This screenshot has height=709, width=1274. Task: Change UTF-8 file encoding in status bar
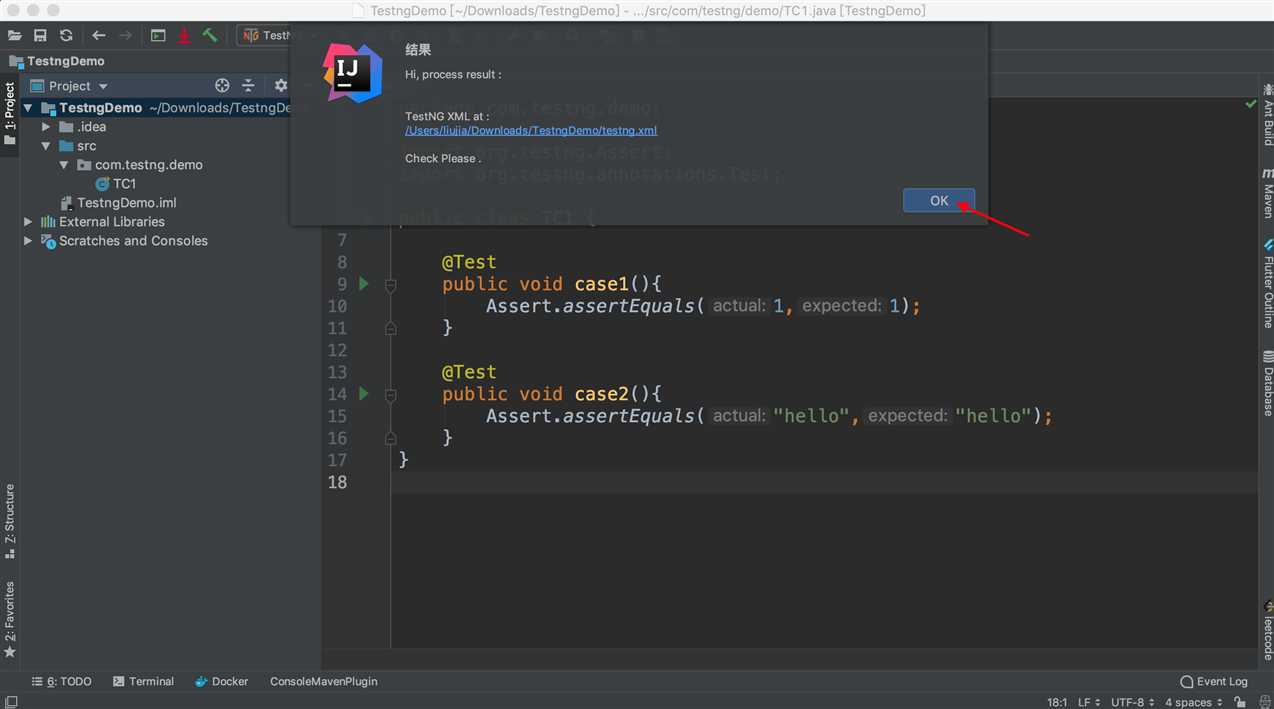[1132, 702]
